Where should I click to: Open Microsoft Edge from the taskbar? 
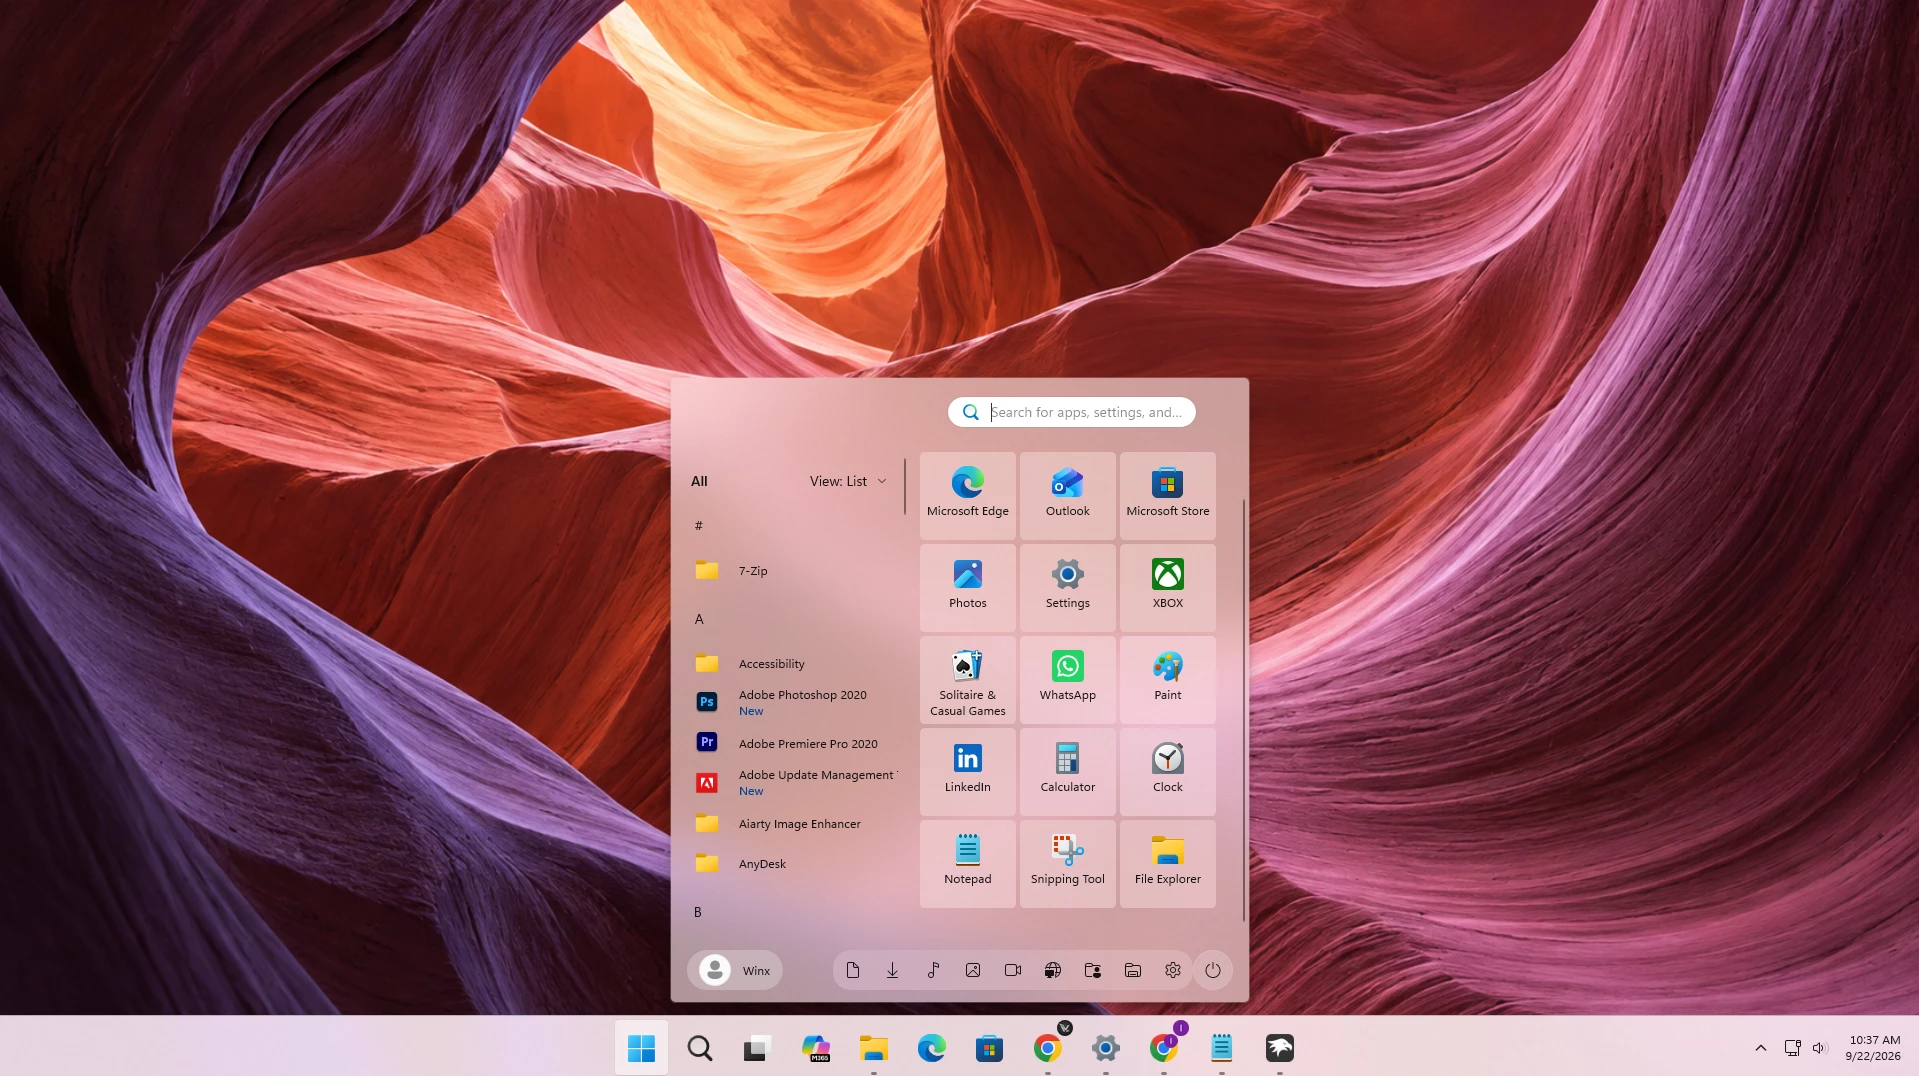click(x=932, y=1048)
